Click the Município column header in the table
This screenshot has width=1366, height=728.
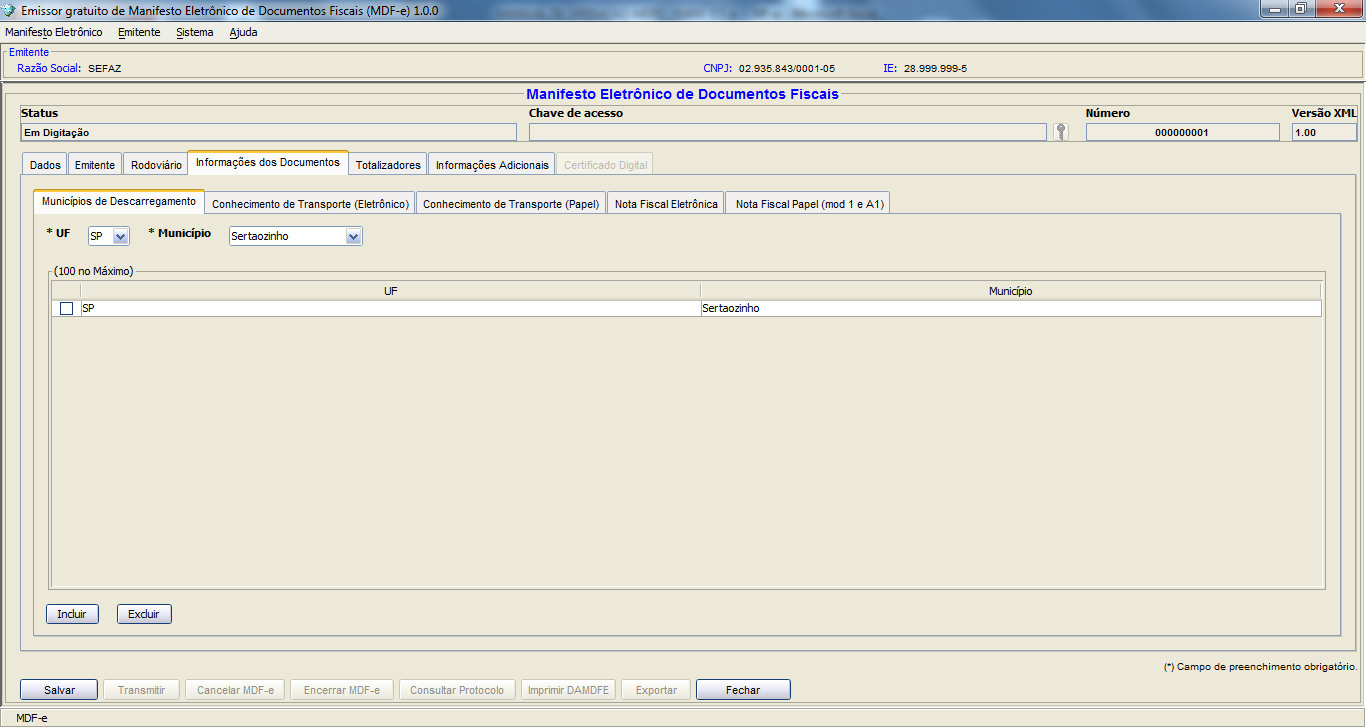click(x=1011, y=291)
